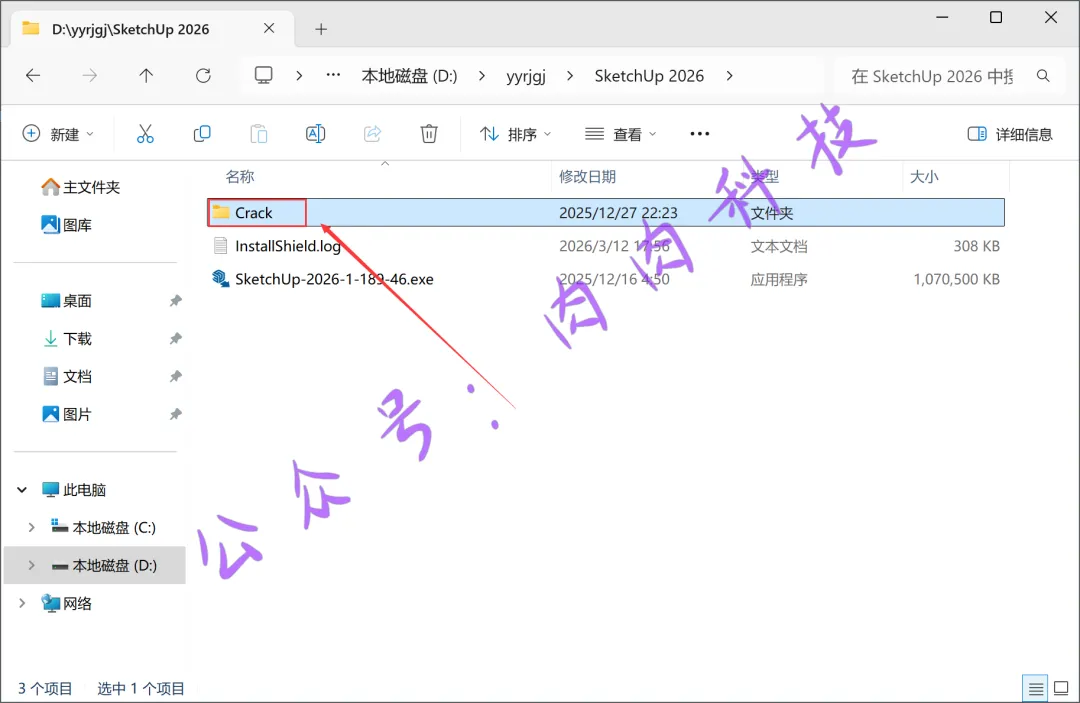
Task: Toggle the 详细信息 details pane
Action: tap(1010, 134)
